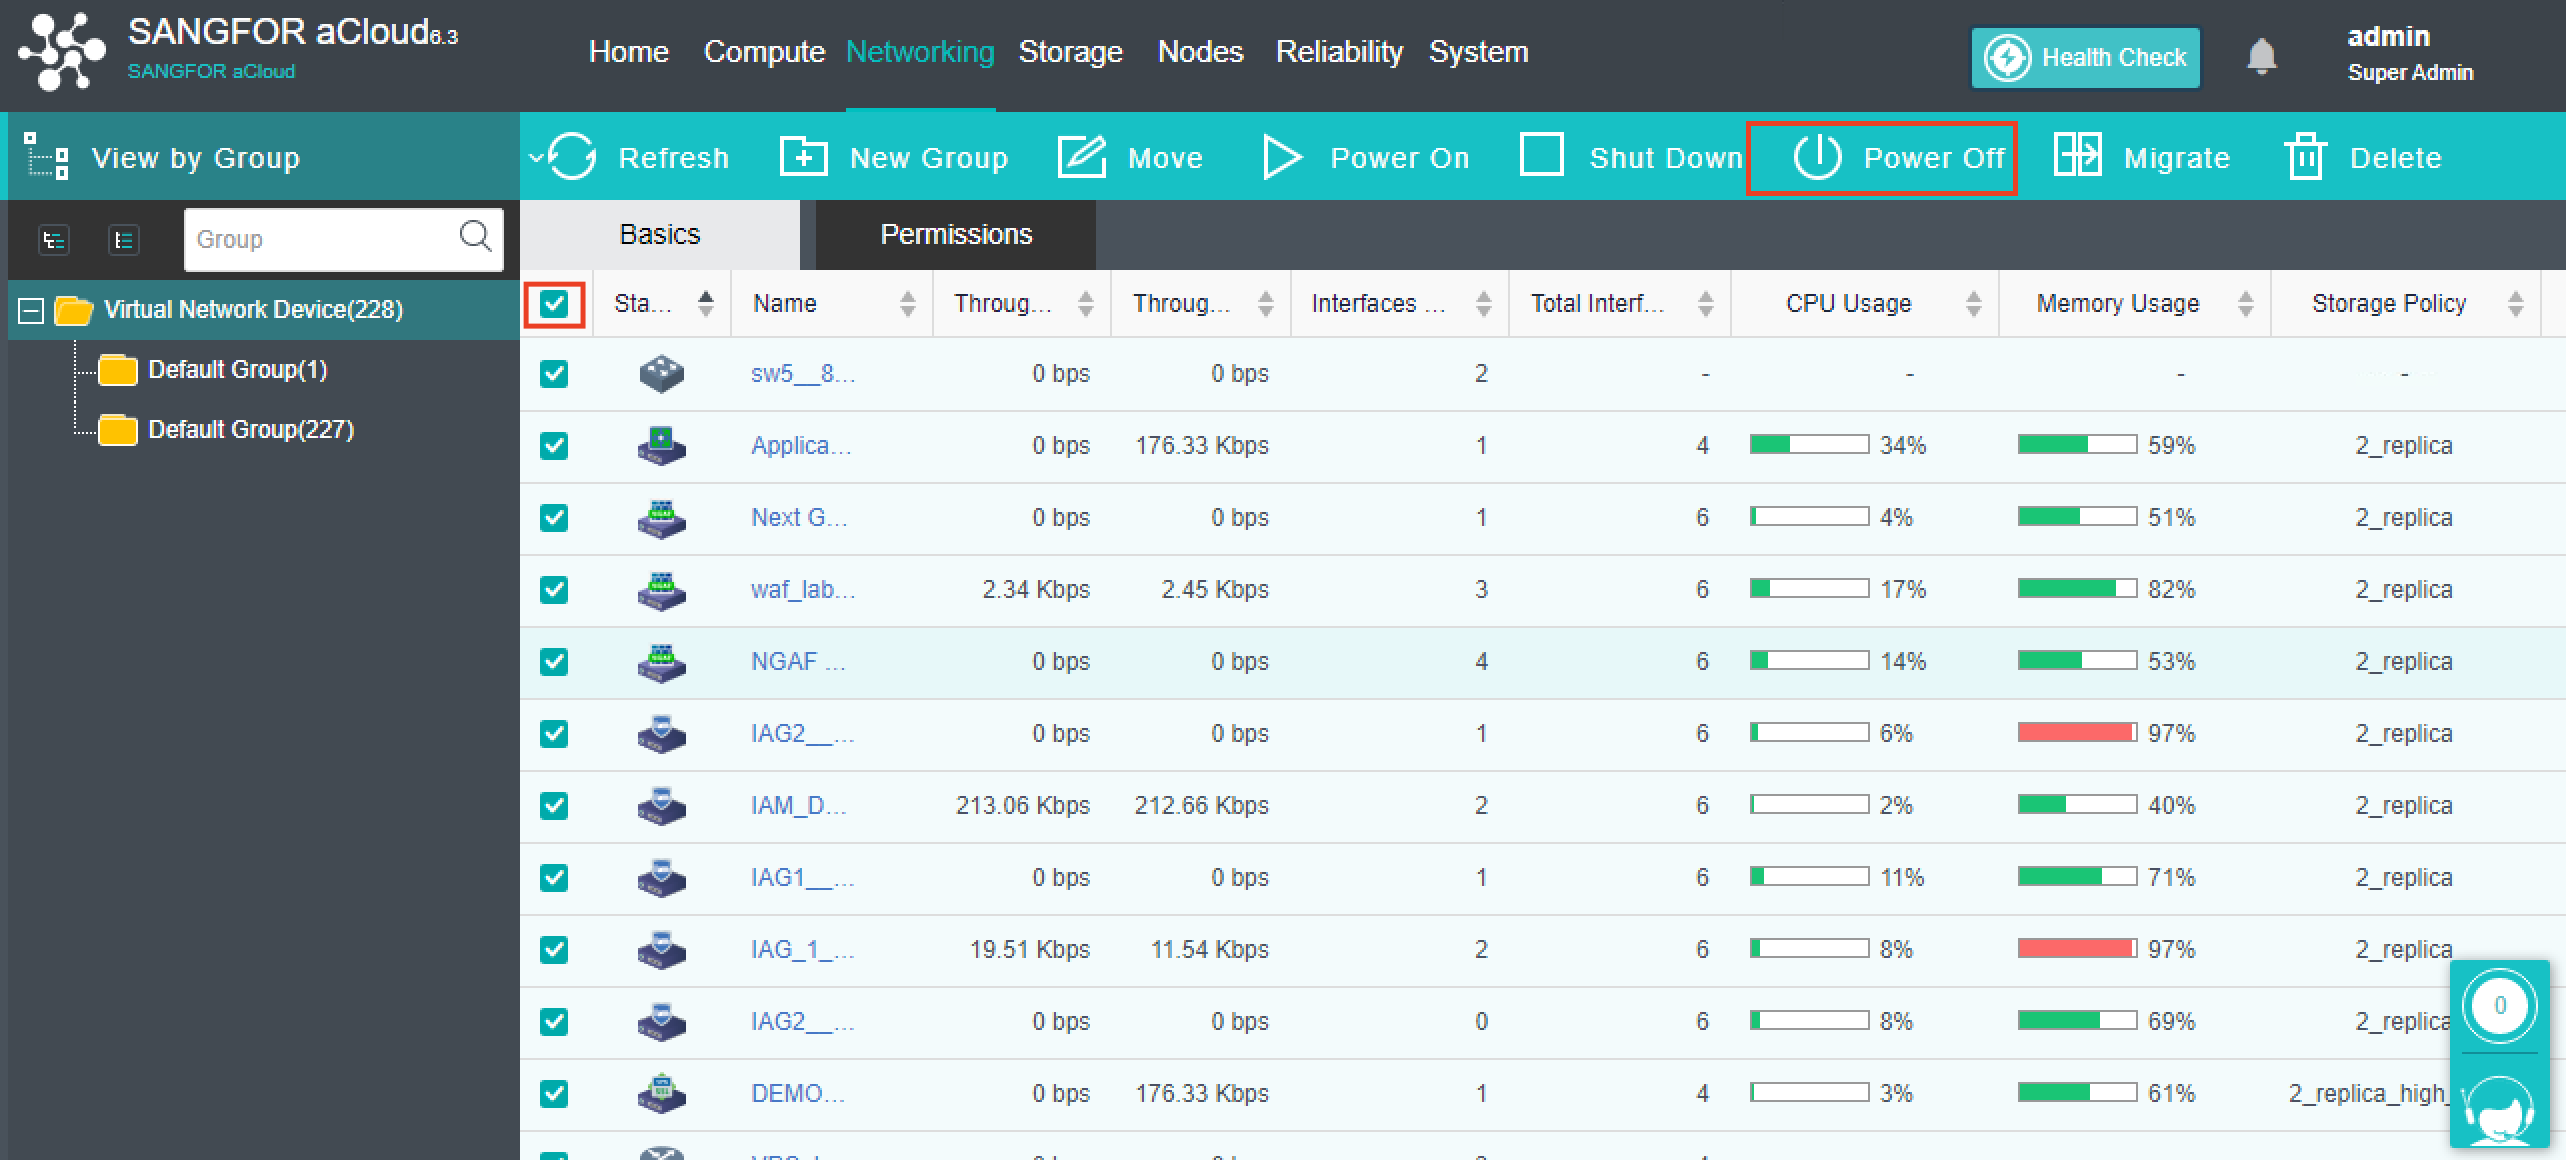Click the 82% memory bar for waf_lab
The height and width of the screenshot is (1160, 2566).
(x=2077, y=589)
